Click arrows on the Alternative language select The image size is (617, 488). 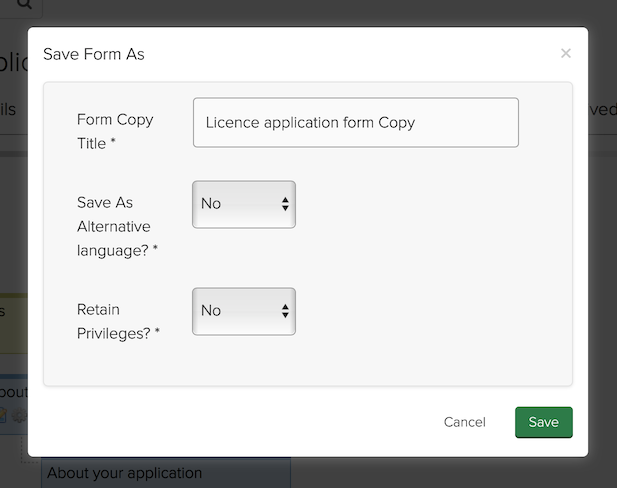click(x=285, y=204)
